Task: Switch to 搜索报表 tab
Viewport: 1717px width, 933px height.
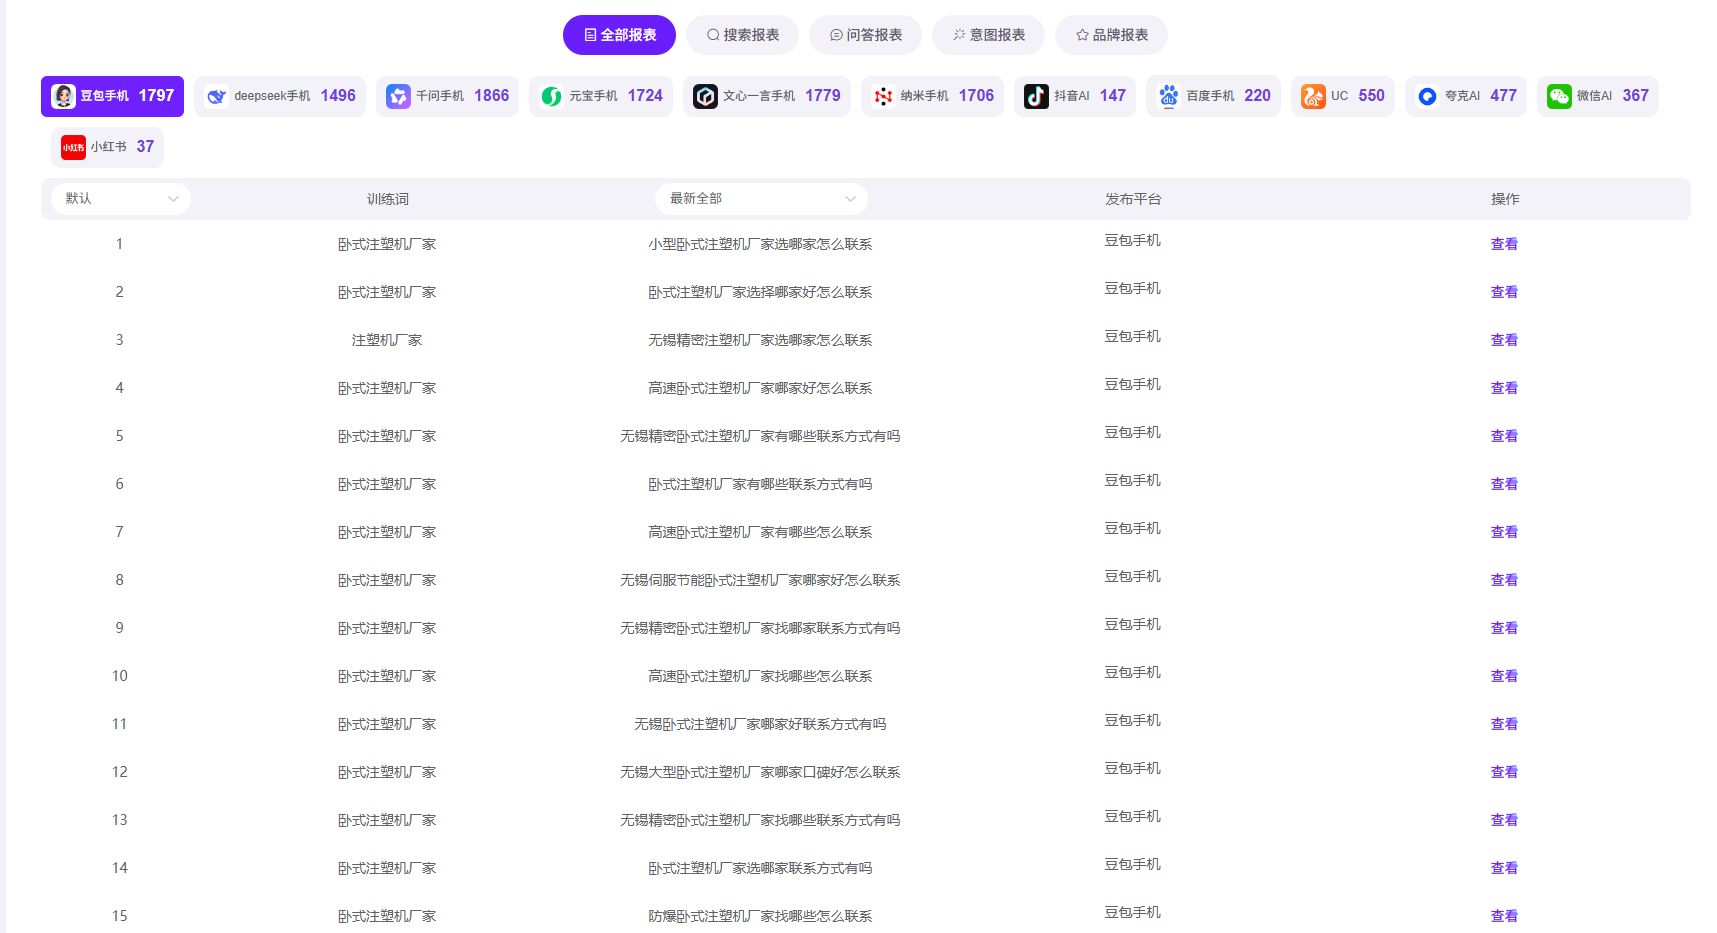Action: [x=742, y=35]
